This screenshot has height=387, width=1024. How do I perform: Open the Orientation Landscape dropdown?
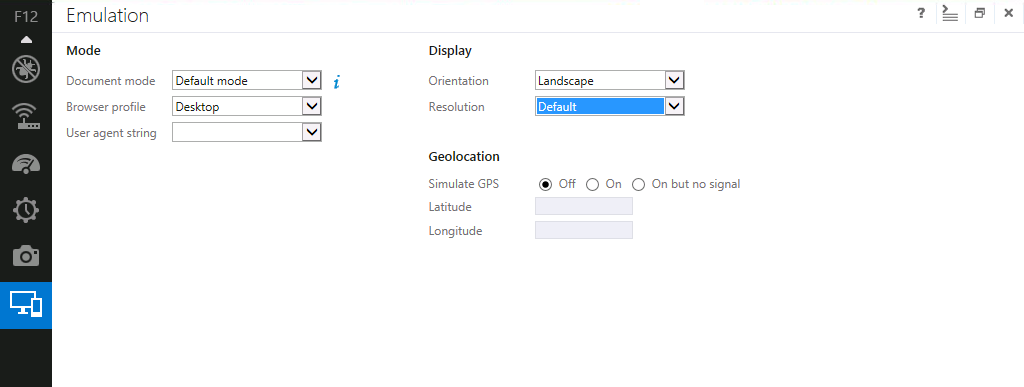[609, 81]
